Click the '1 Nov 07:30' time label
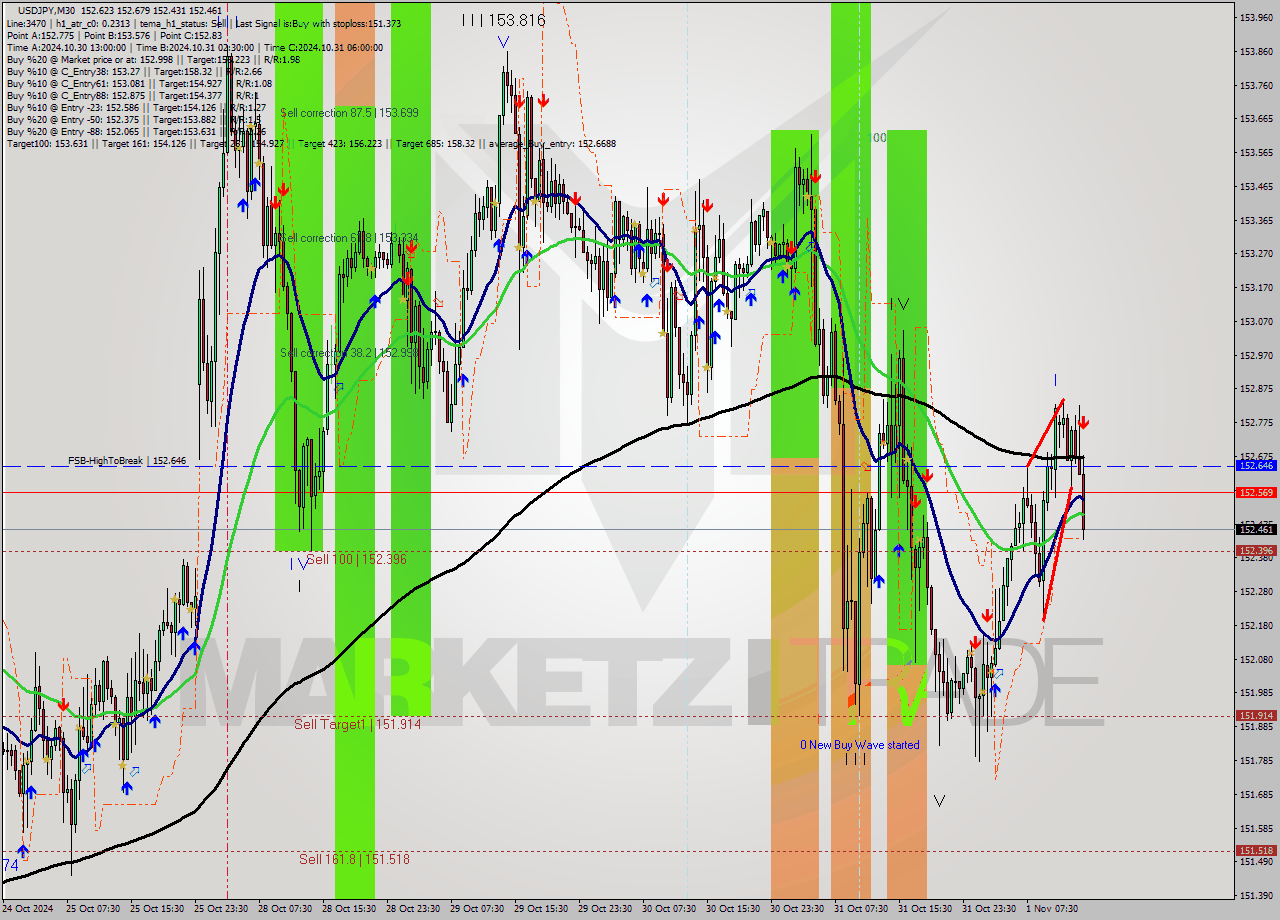 point(1051,909)
